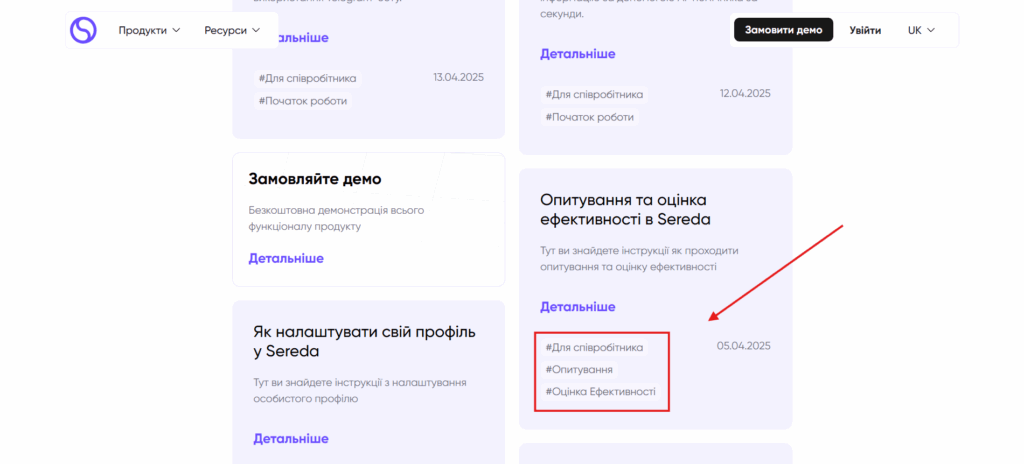1024x464 pixels.
Task: Open the UK language selector
Action: point(921,30)
